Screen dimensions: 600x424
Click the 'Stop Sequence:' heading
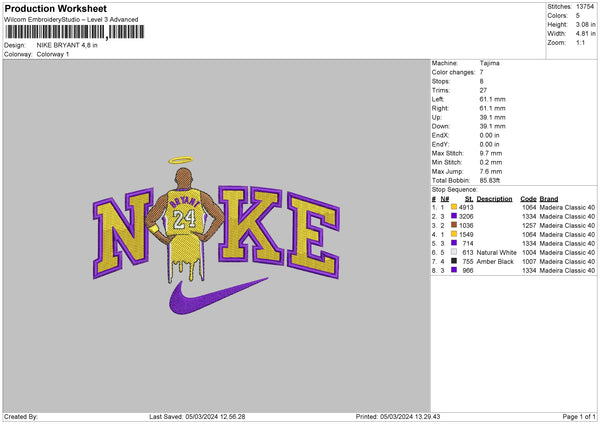point(455,190)
